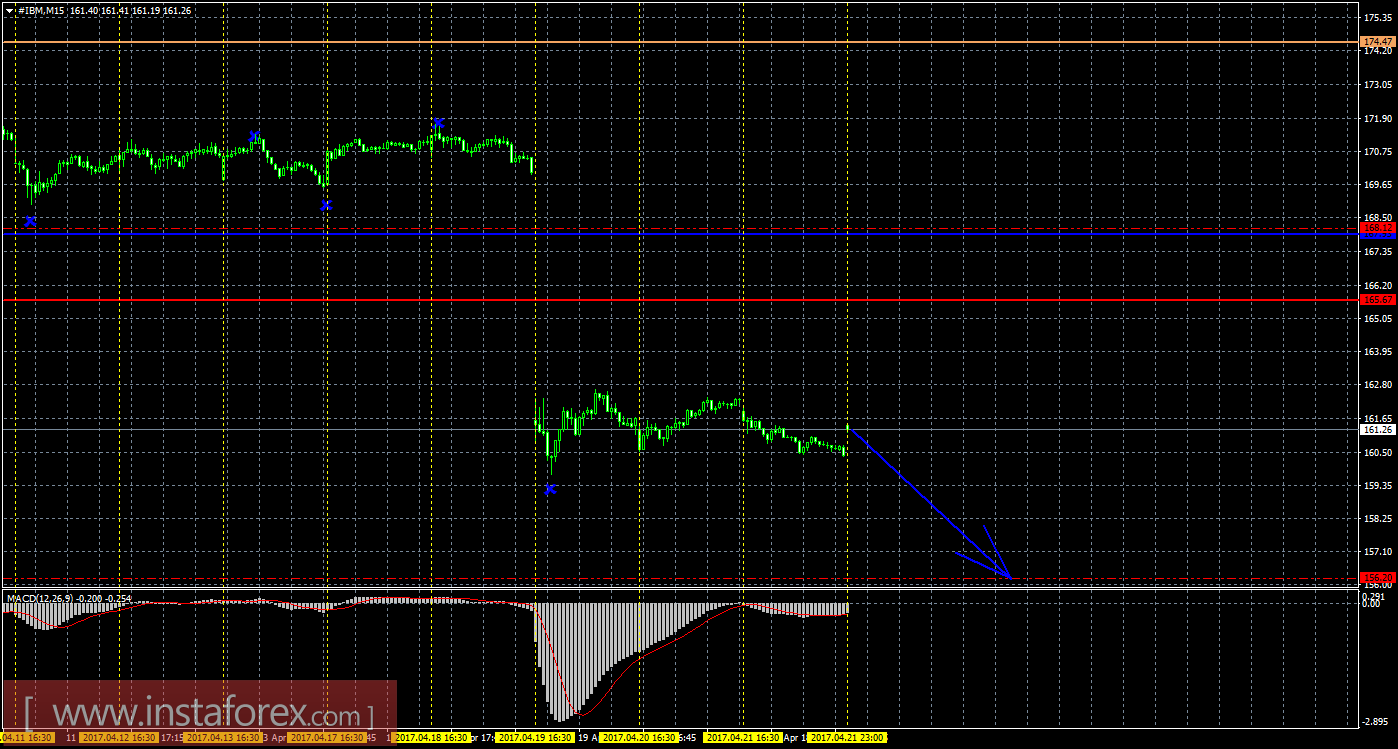
Task: Click the 173.05 price scale value
Action: (x=1376, y=85)
